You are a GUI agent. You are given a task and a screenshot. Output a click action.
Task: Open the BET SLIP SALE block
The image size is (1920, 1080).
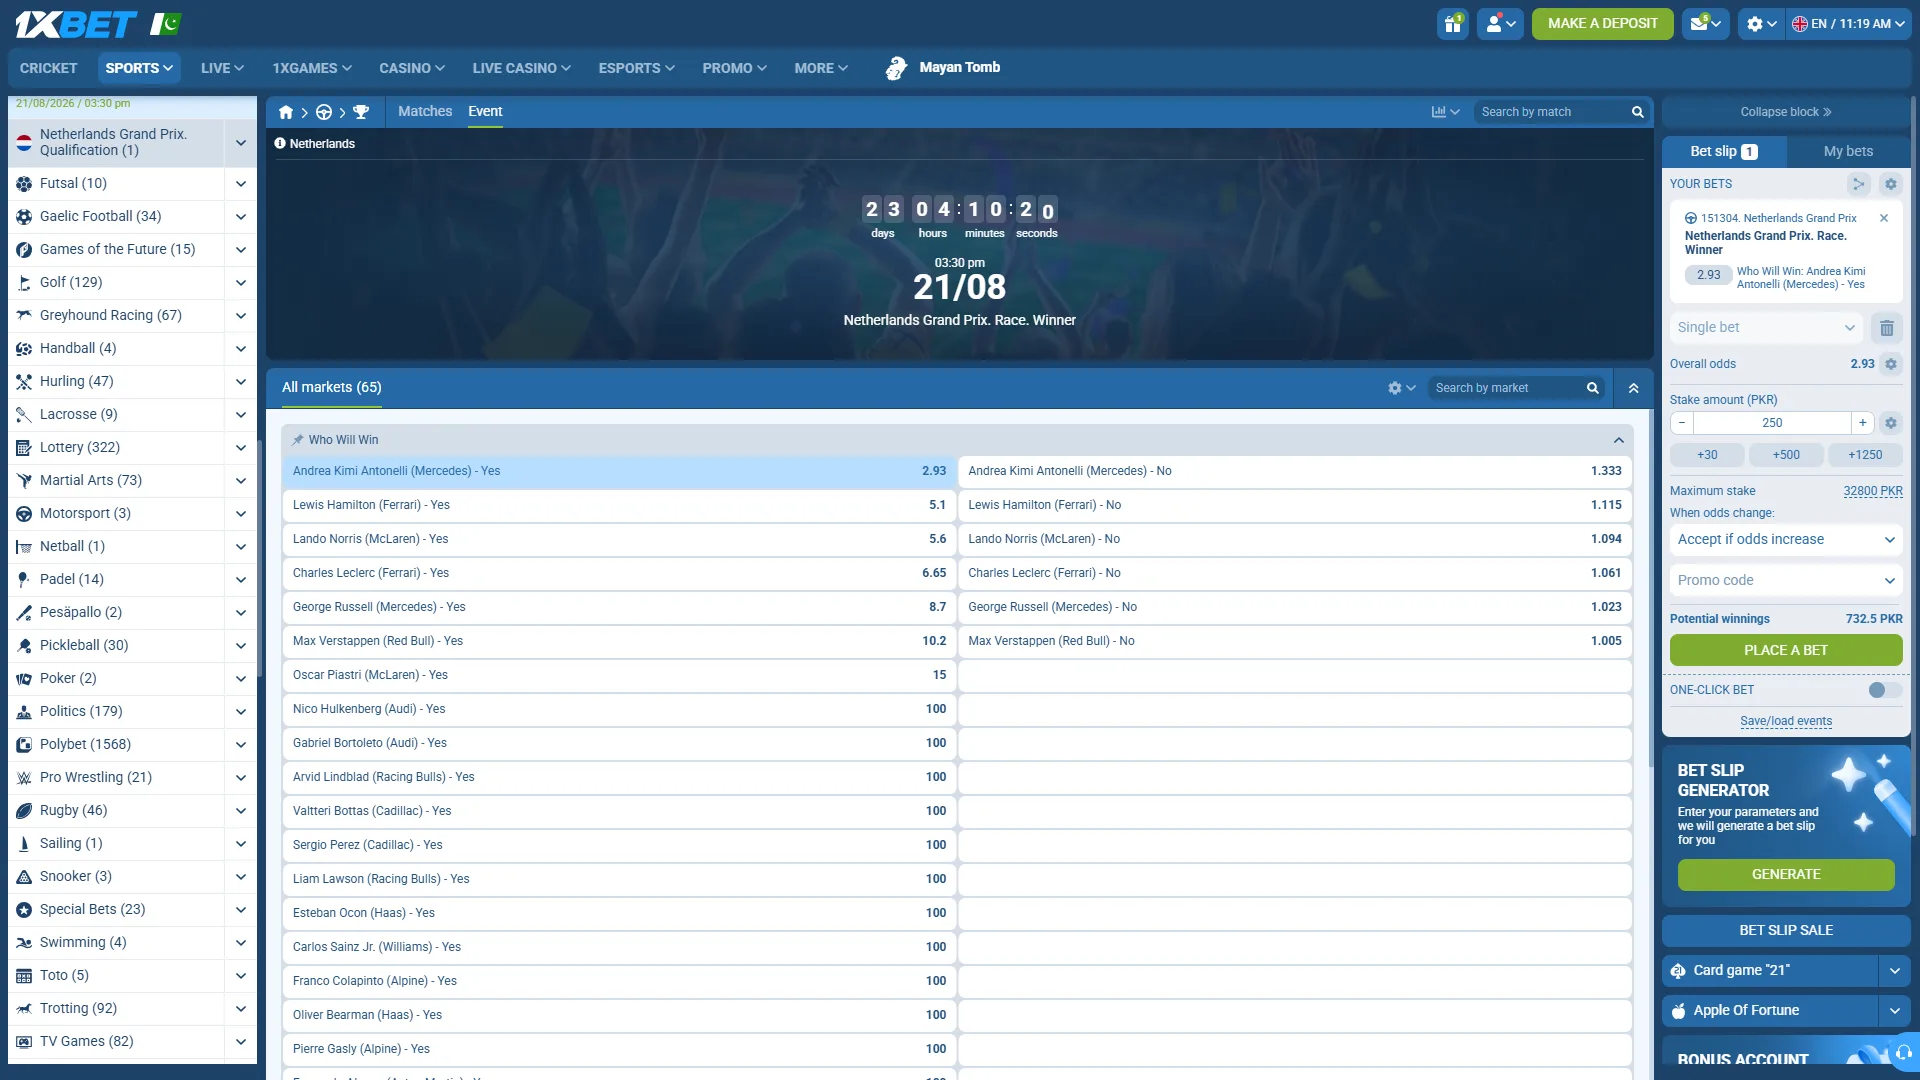[x=1786, y=931]
